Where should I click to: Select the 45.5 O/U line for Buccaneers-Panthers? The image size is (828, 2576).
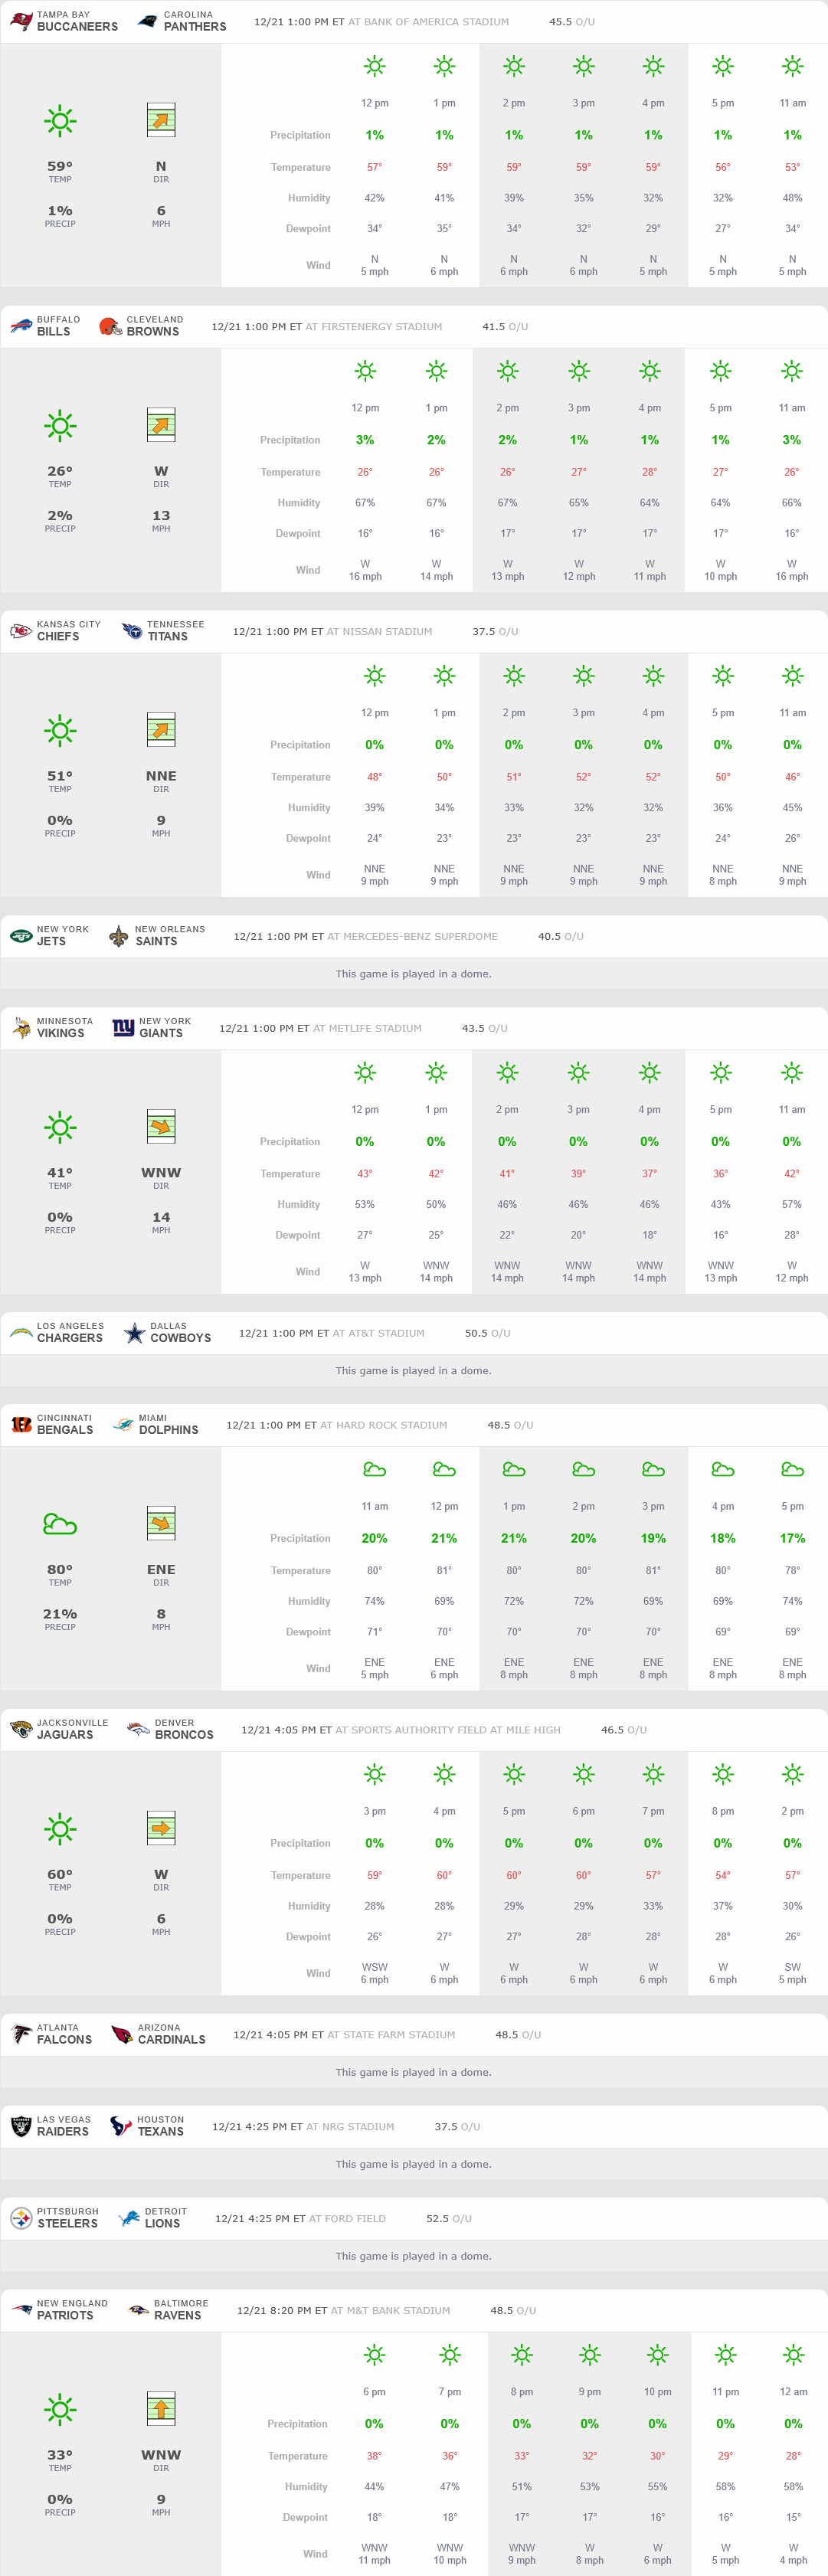click(x=572, y=22)
